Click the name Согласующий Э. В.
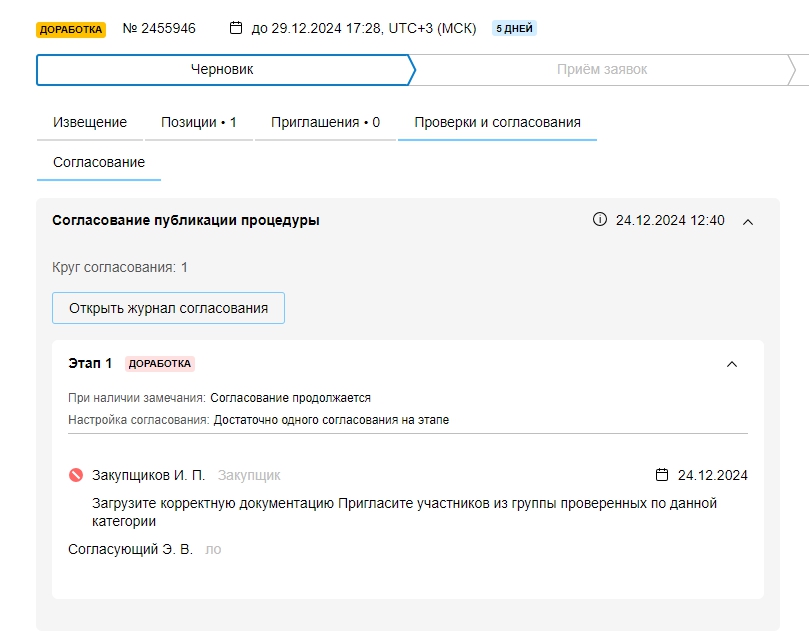 tap(130, 549)
